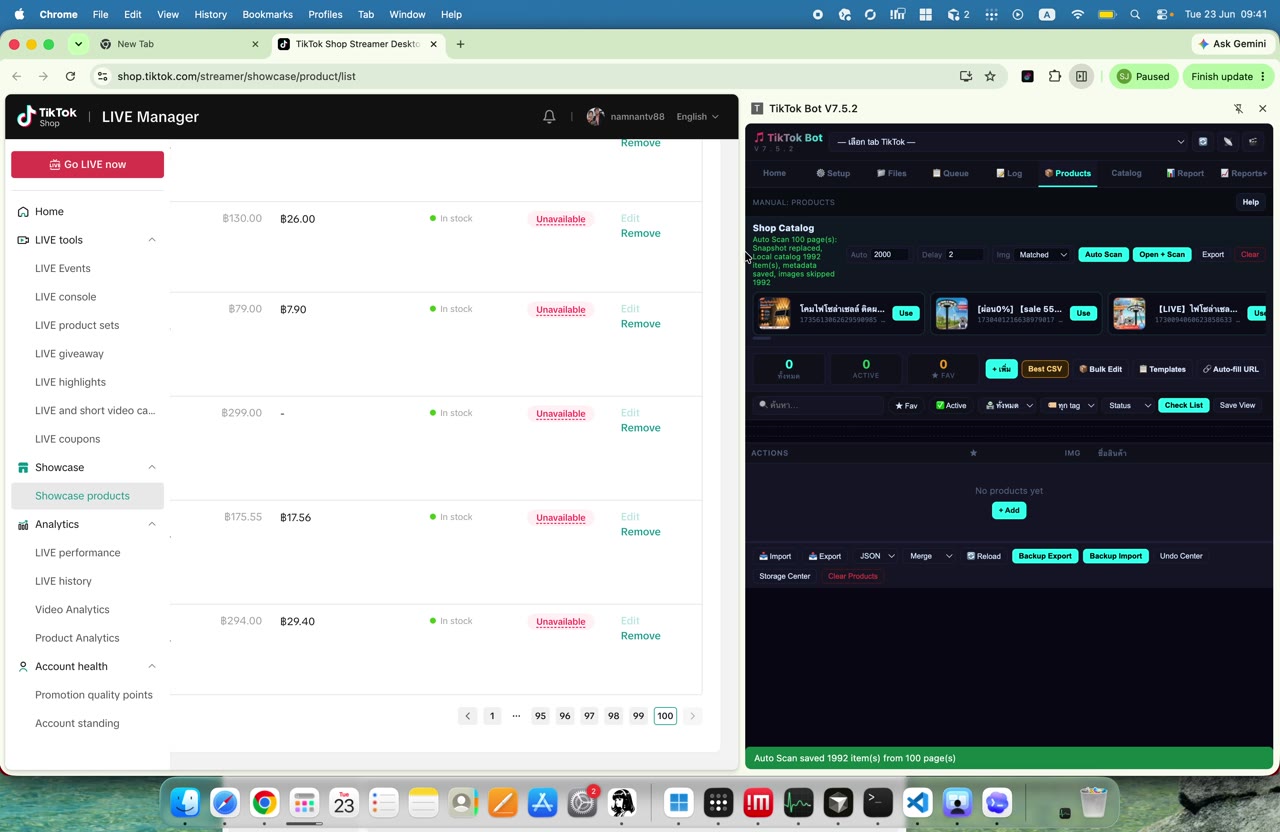Click the Best CSV button
Screen dimensions: 1280x832
(1045, 369)
